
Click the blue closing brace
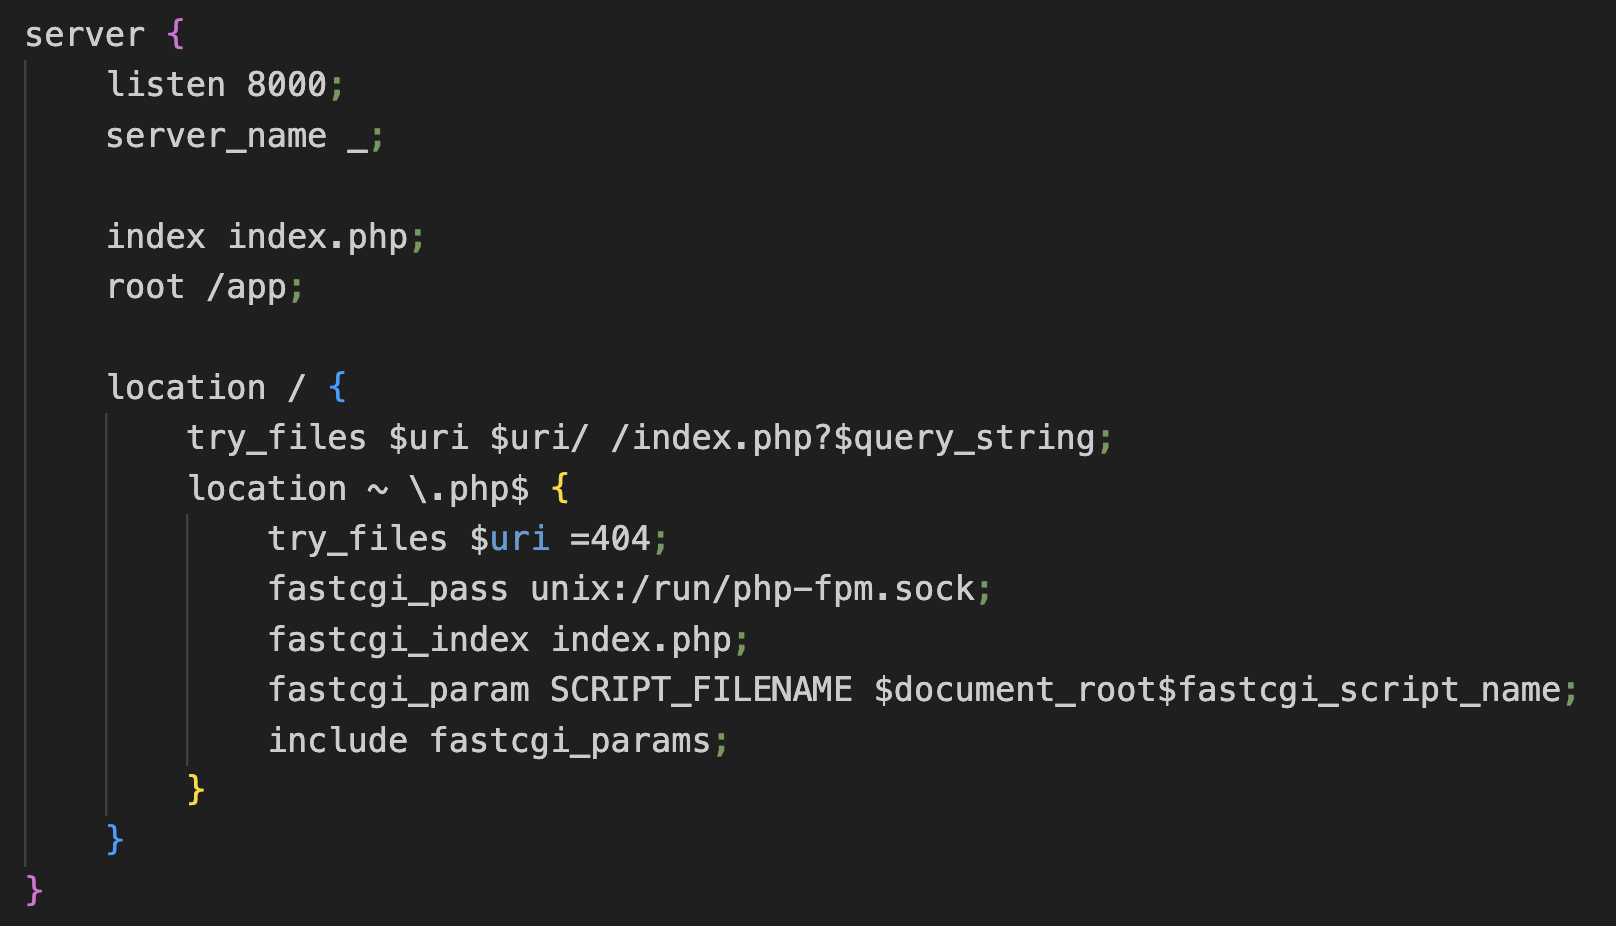click(x=115, y=840)
